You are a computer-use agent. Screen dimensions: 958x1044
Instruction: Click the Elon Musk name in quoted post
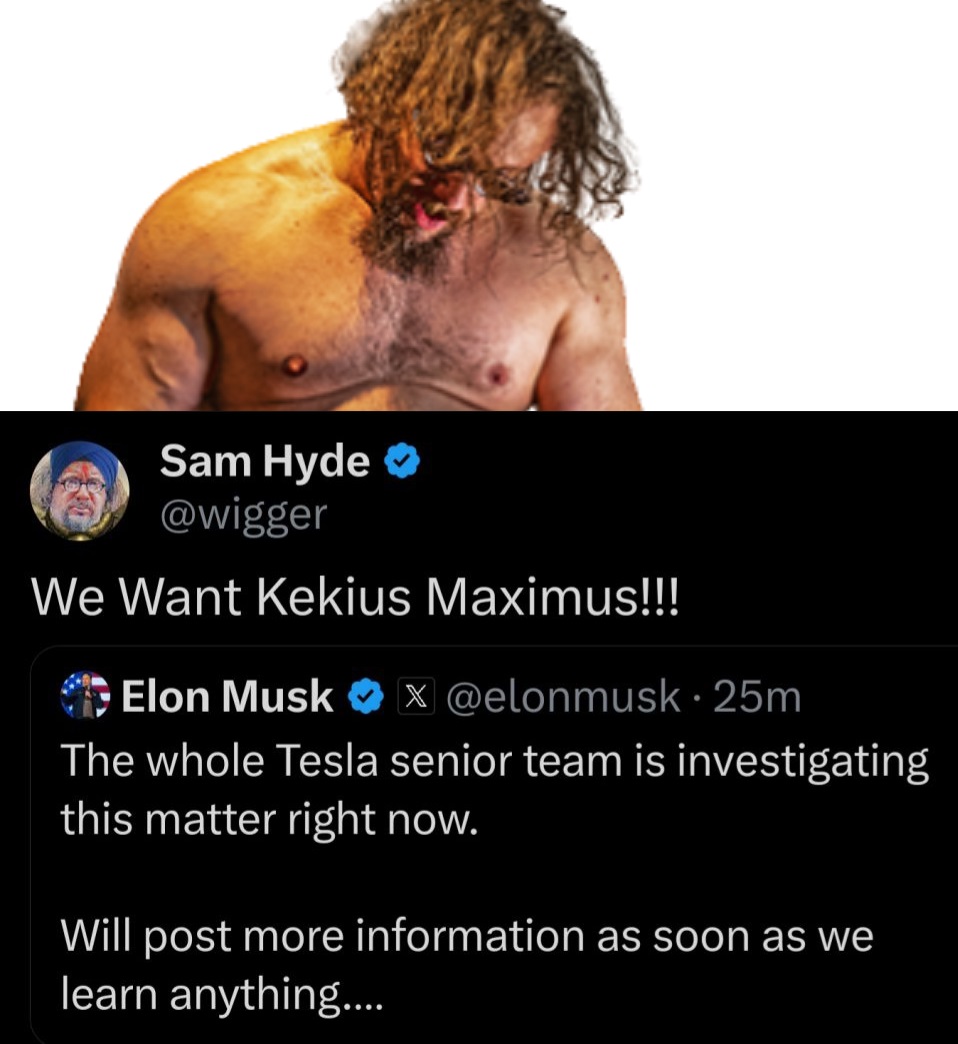(227, 696)
